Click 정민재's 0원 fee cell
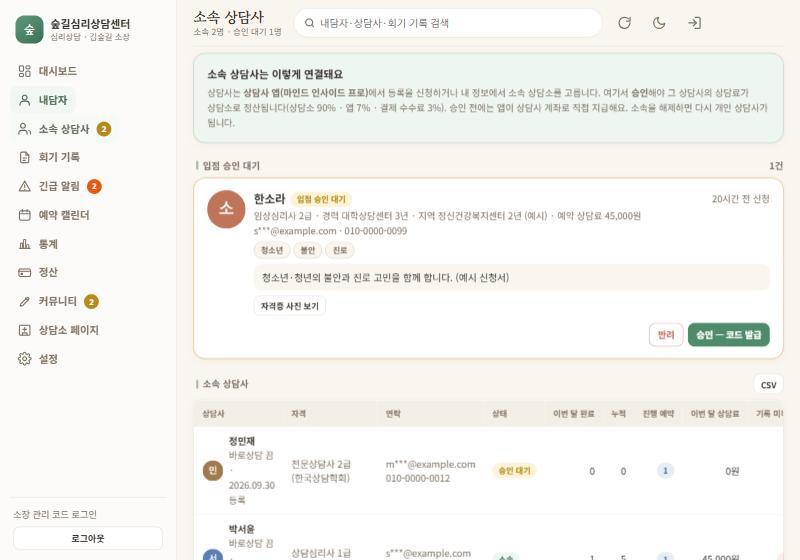The image size is (800, 560). coord(732,471)
